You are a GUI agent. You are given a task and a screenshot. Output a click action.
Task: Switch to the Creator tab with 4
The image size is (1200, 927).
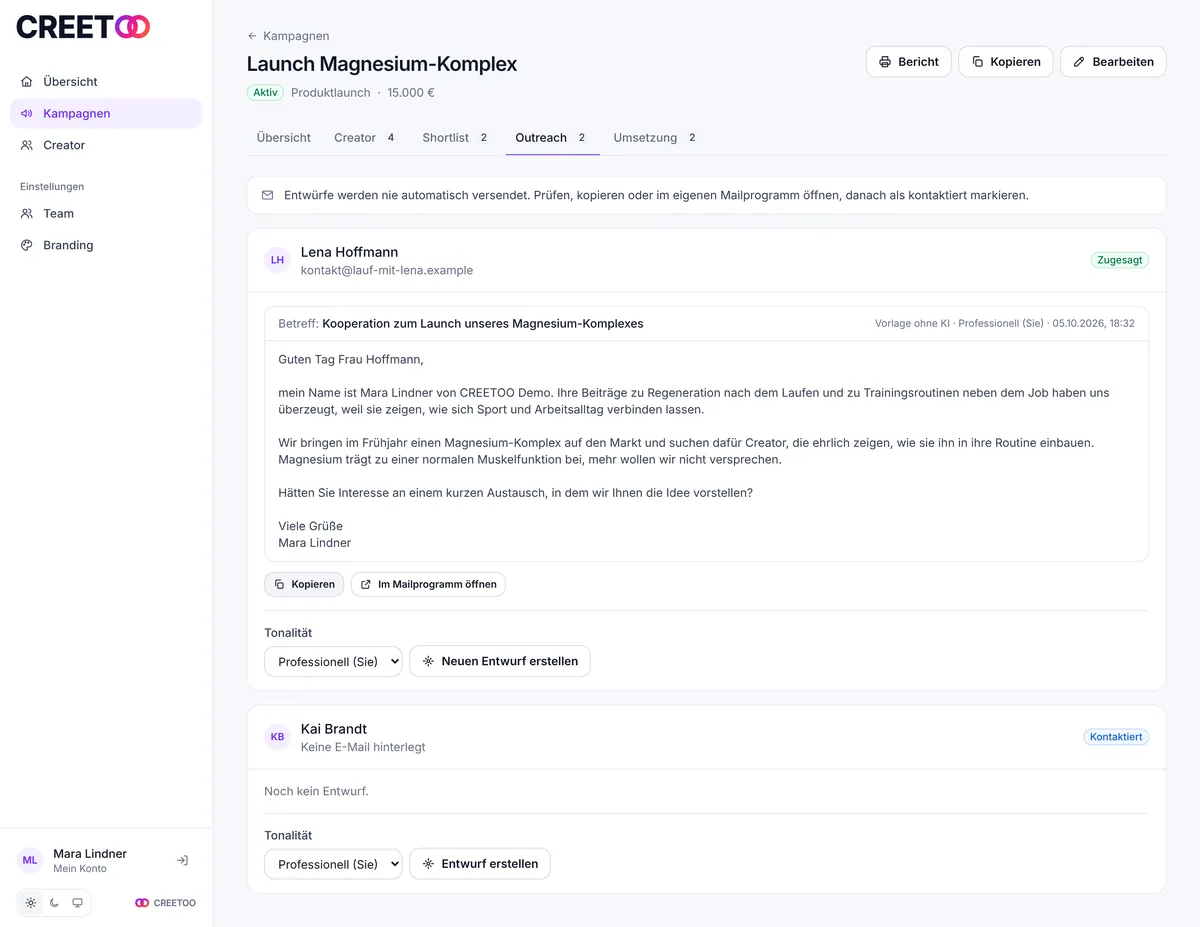365,138
